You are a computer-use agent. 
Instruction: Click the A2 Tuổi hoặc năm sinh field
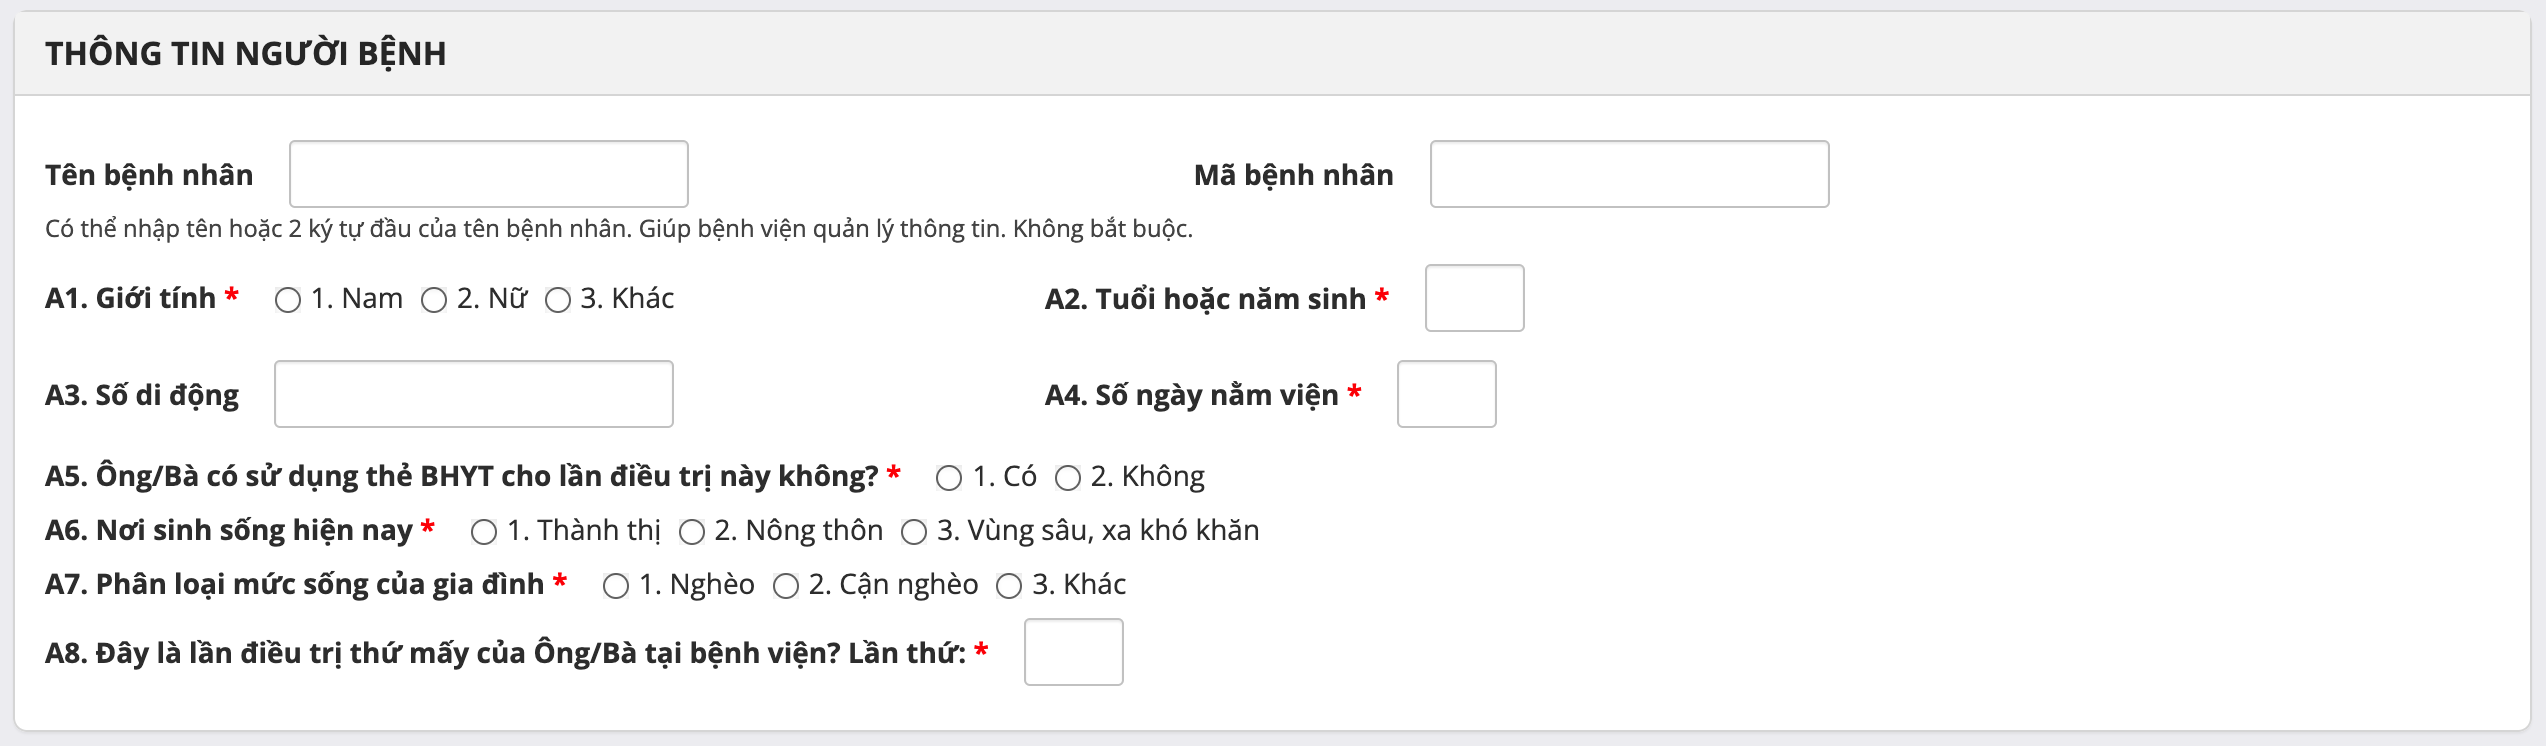point(1474,298)
